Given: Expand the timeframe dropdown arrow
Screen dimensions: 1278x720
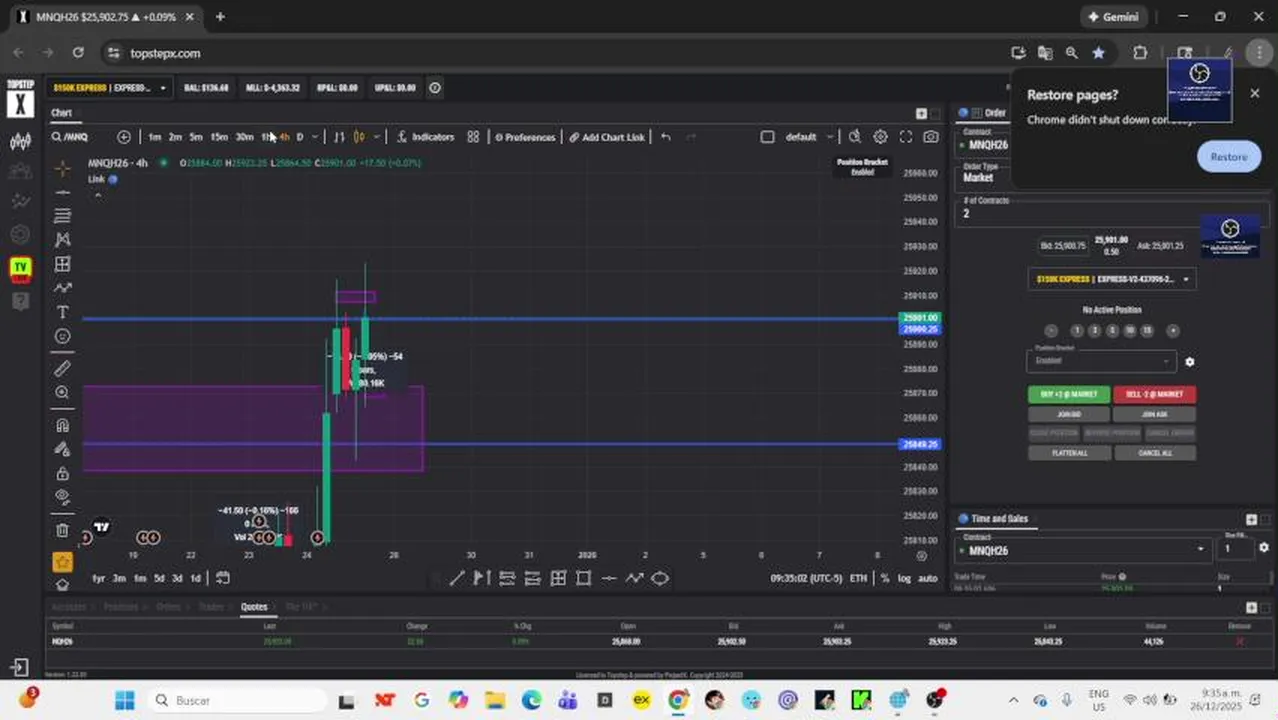Looking at the screenshot, I should click(315, 137).
